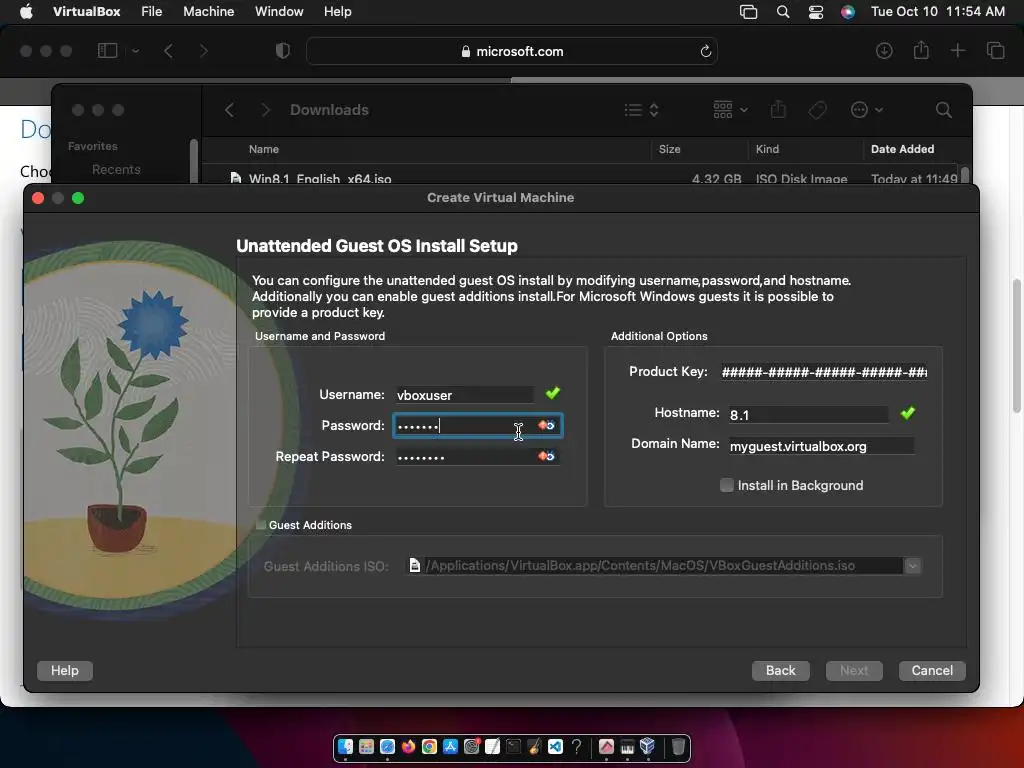Viewport: 1024px width, 768px height.
Task: Open the Window menu
Action: [x=279, y=12]
